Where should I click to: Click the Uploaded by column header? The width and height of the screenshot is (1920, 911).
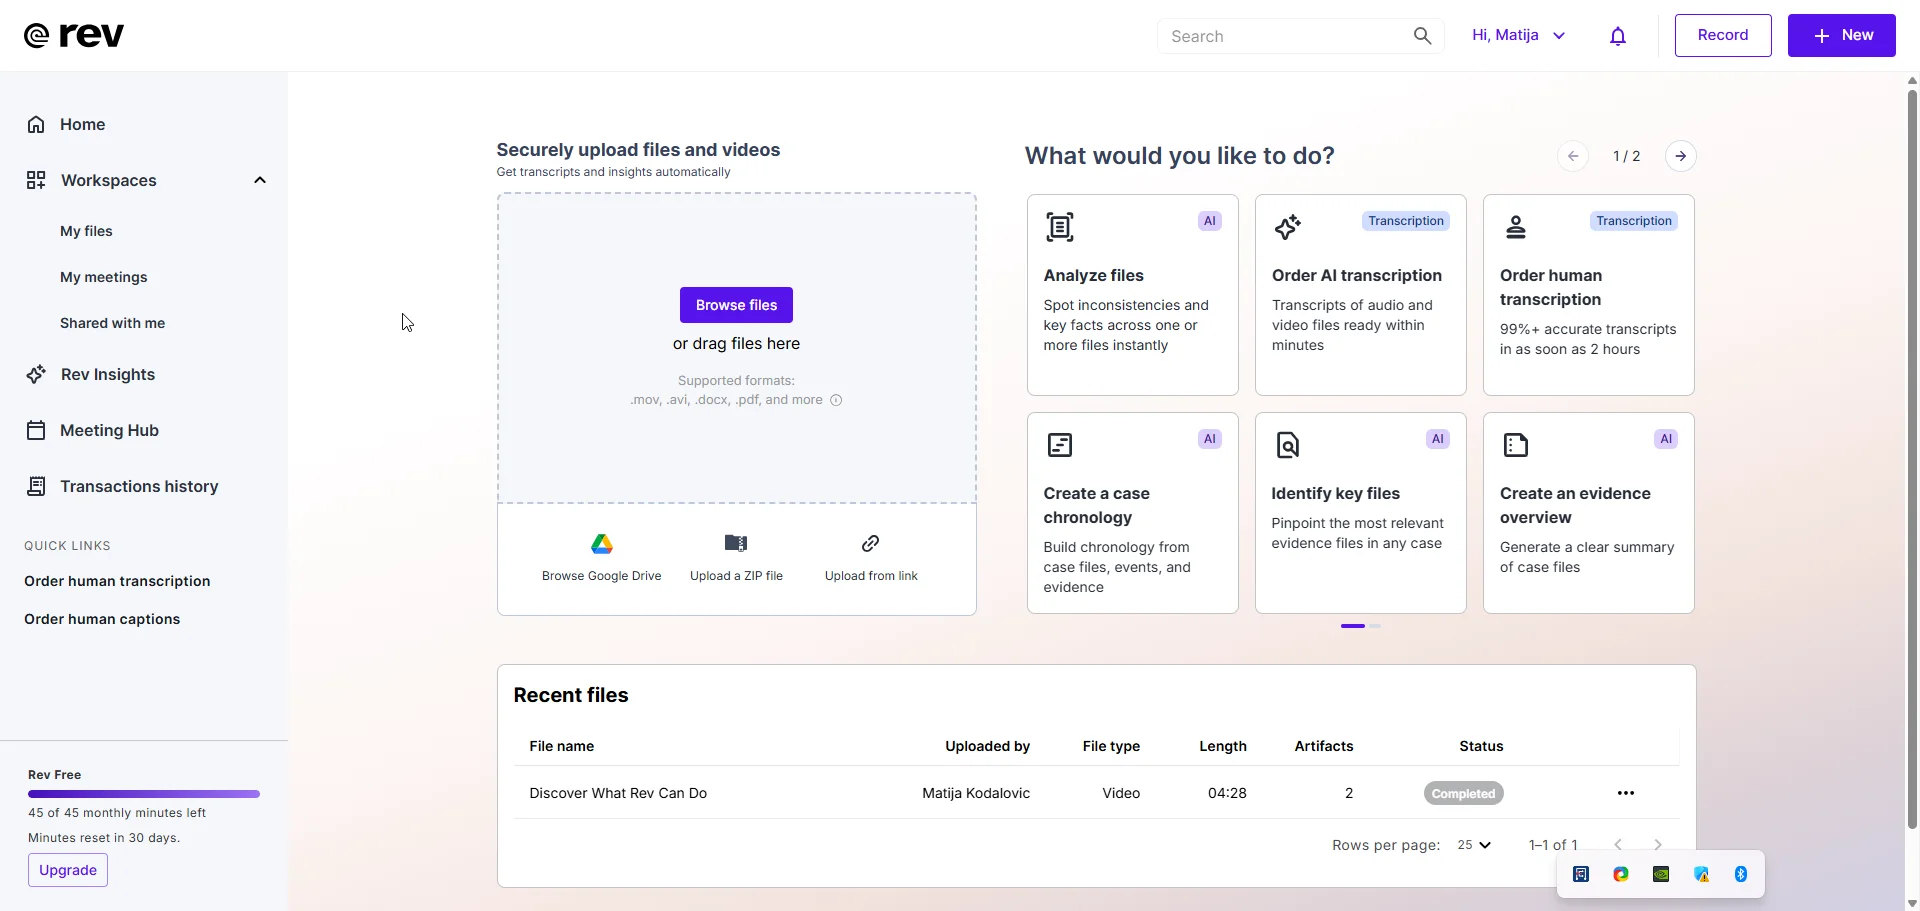(987, 746)
